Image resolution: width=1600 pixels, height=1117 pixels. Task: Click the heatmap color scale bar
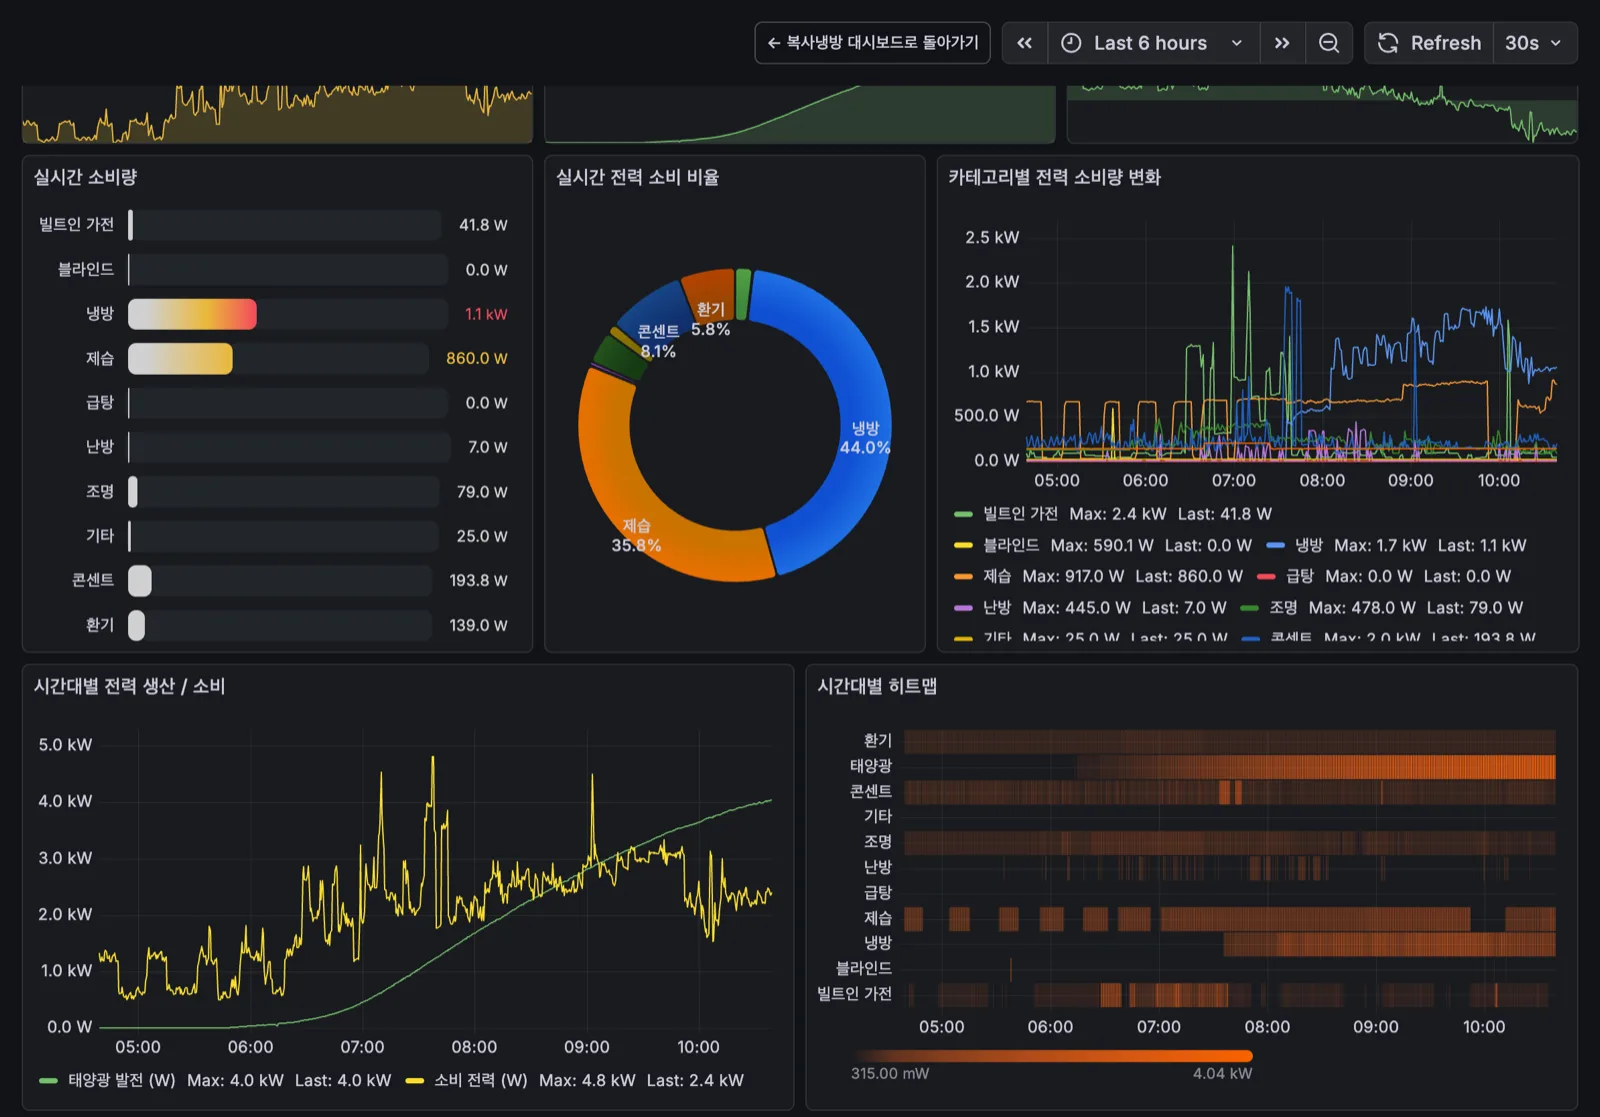[1052, 1056]
